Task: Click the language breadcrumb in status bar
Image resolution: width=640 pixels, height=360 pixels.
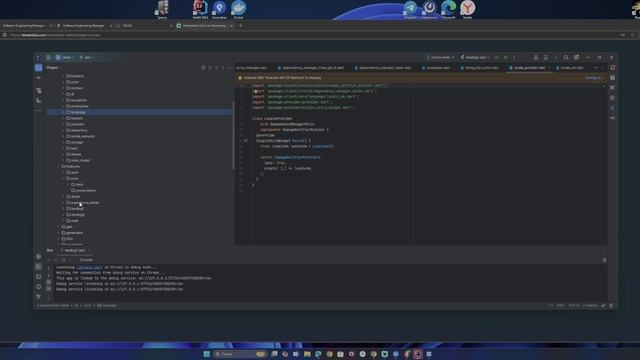Action: 107,305
